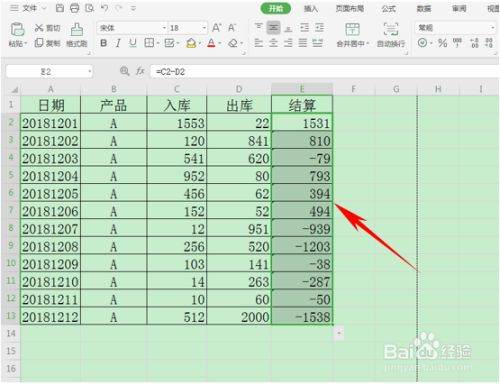Open Print Preview icon

[89, 8]
